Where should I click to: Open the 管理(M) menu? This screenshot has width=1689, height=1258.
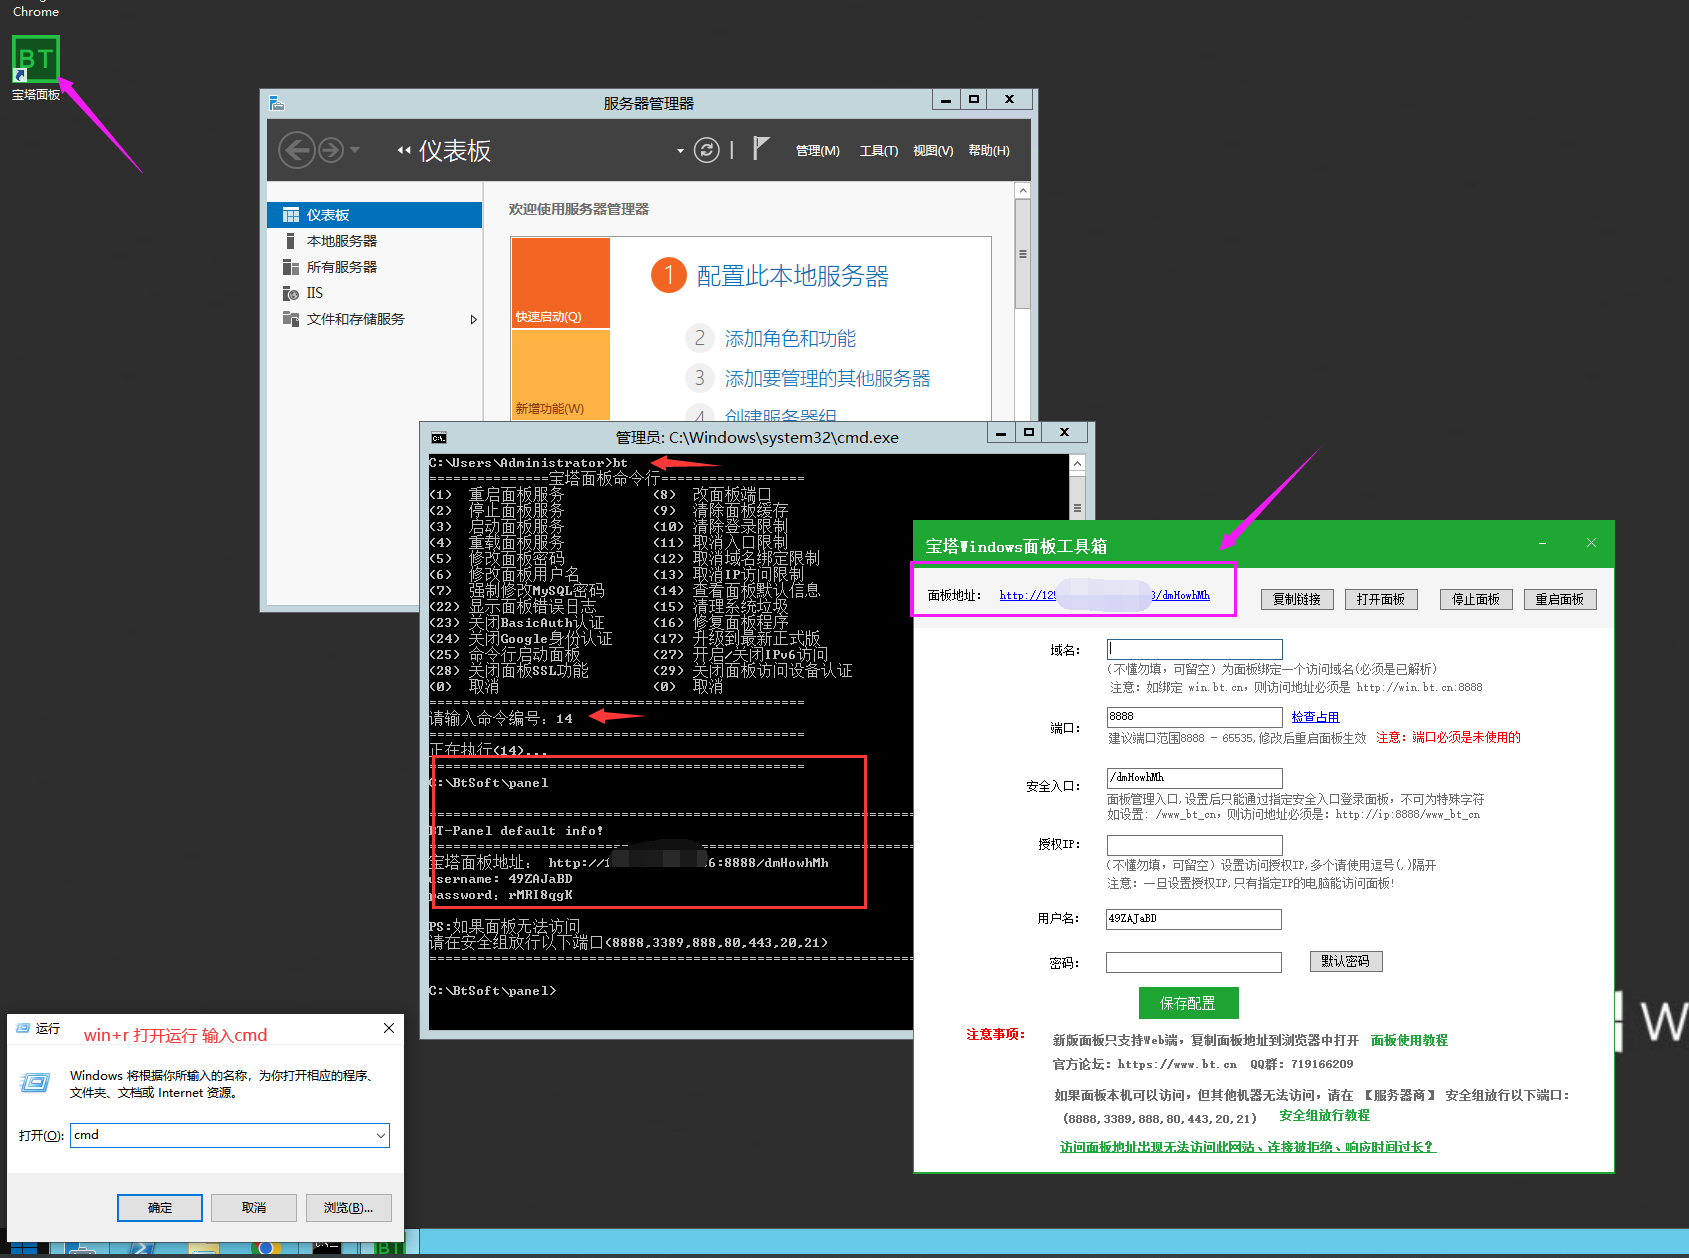click(817, 151)
